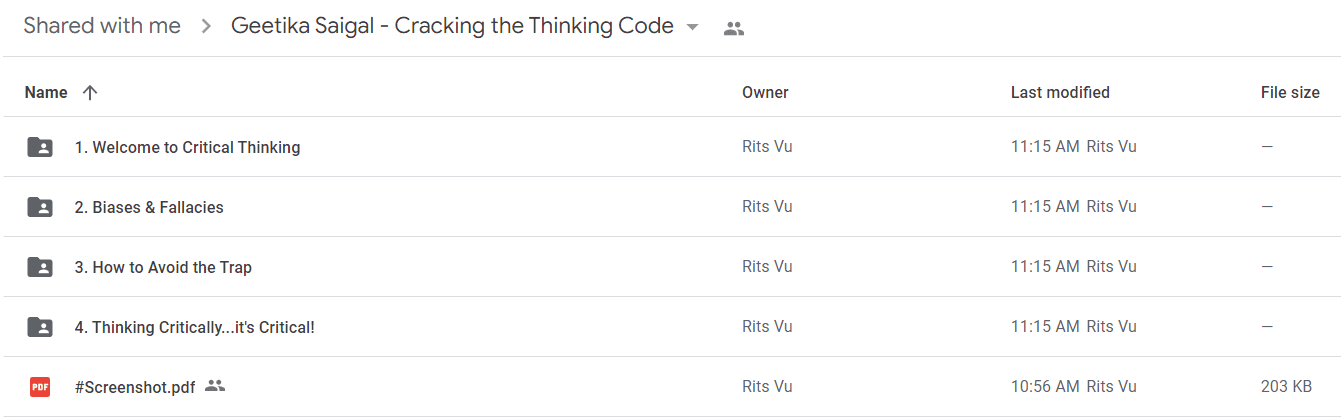
Task: Select the folder icon for Thinking Critically...it's Critical!
Action: click(40, 327)
